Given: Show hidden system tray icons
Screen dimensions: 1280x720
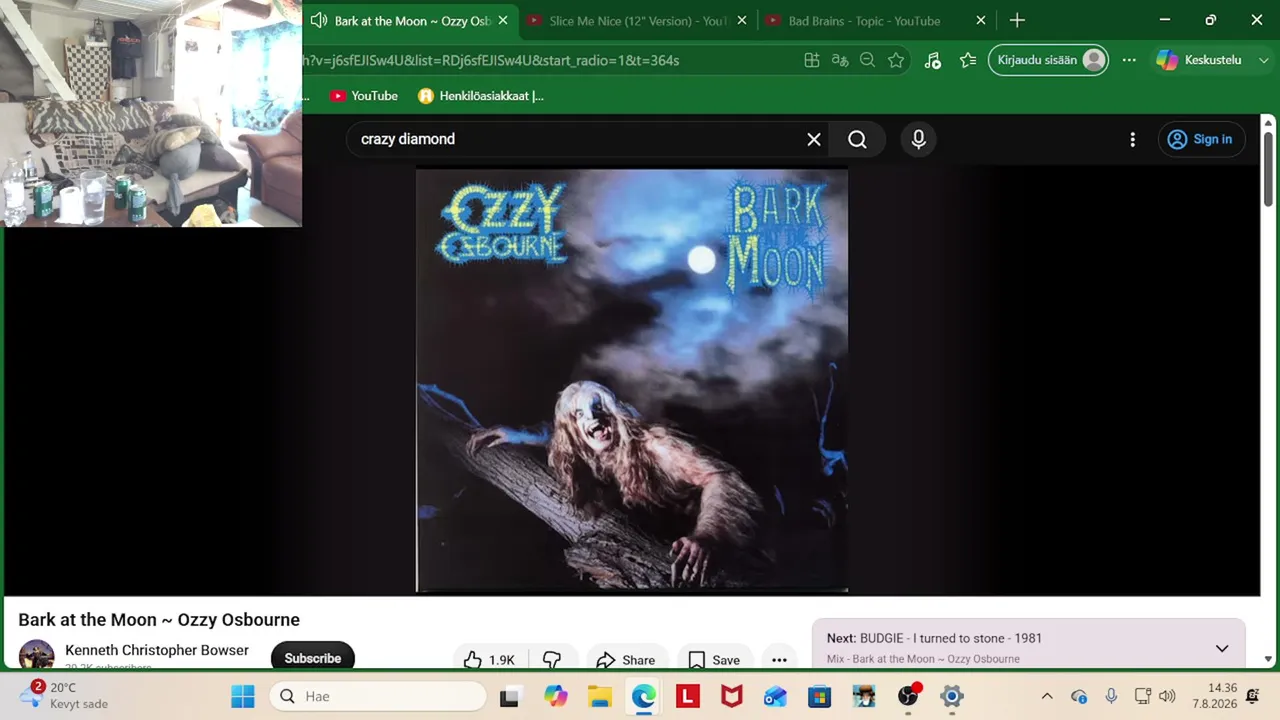Looking at the screenshot, I should coord(1047,696).
